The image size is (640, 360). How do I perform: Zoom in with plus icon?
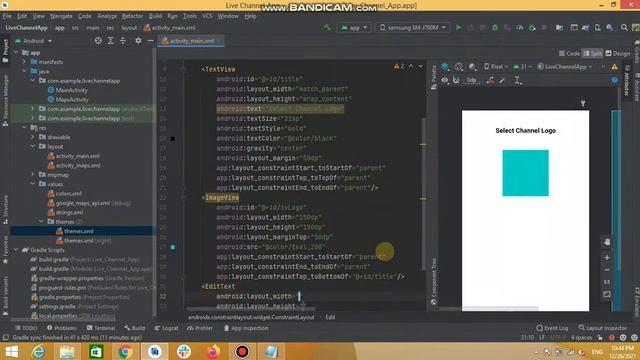click(607, 258)
